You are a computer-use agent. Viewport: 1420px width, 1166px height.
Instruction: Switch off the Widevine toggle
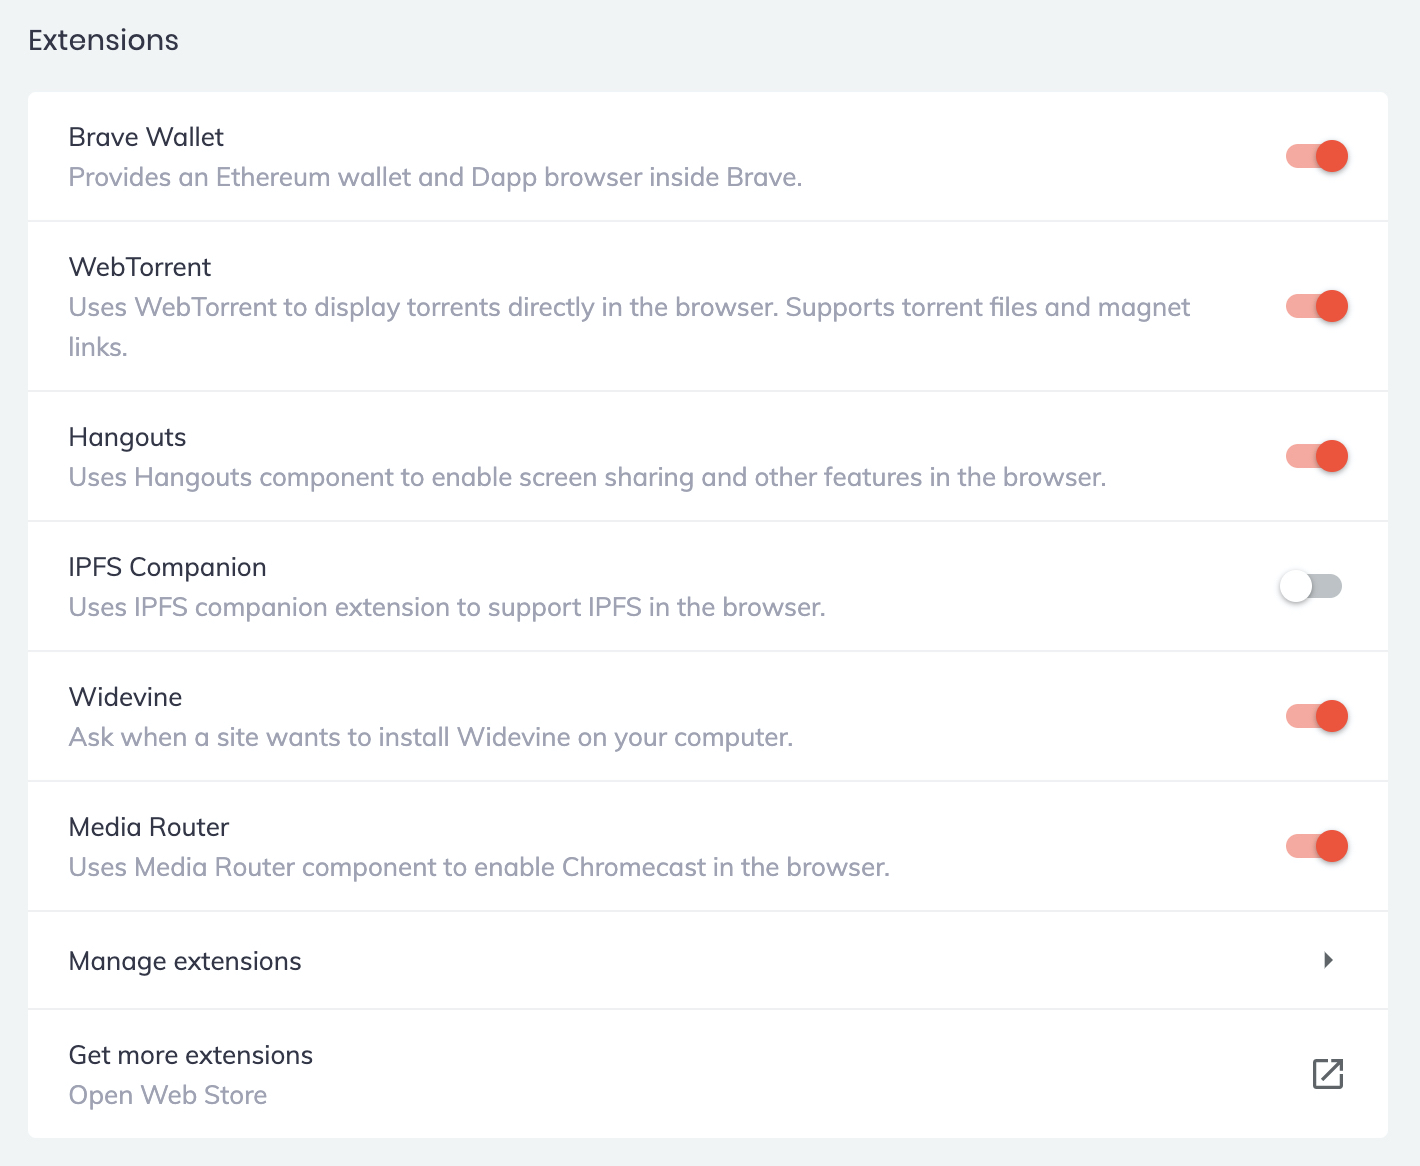point(1316,716)
